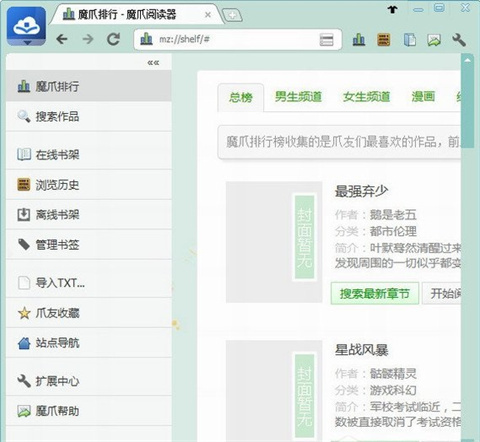Go forward with the forward arrow
This screenshot has height=442, width=480.
click(88, 39)
